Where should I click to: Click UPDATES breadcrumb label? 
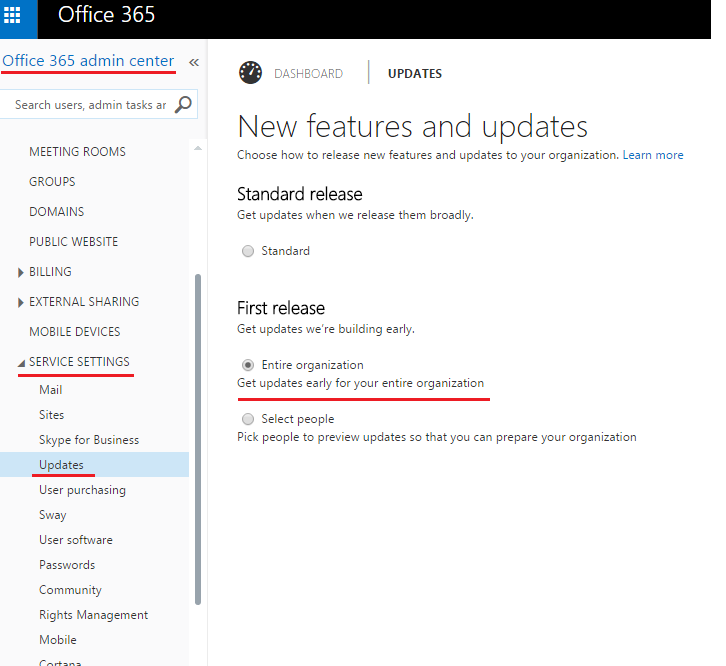(415, 74)
